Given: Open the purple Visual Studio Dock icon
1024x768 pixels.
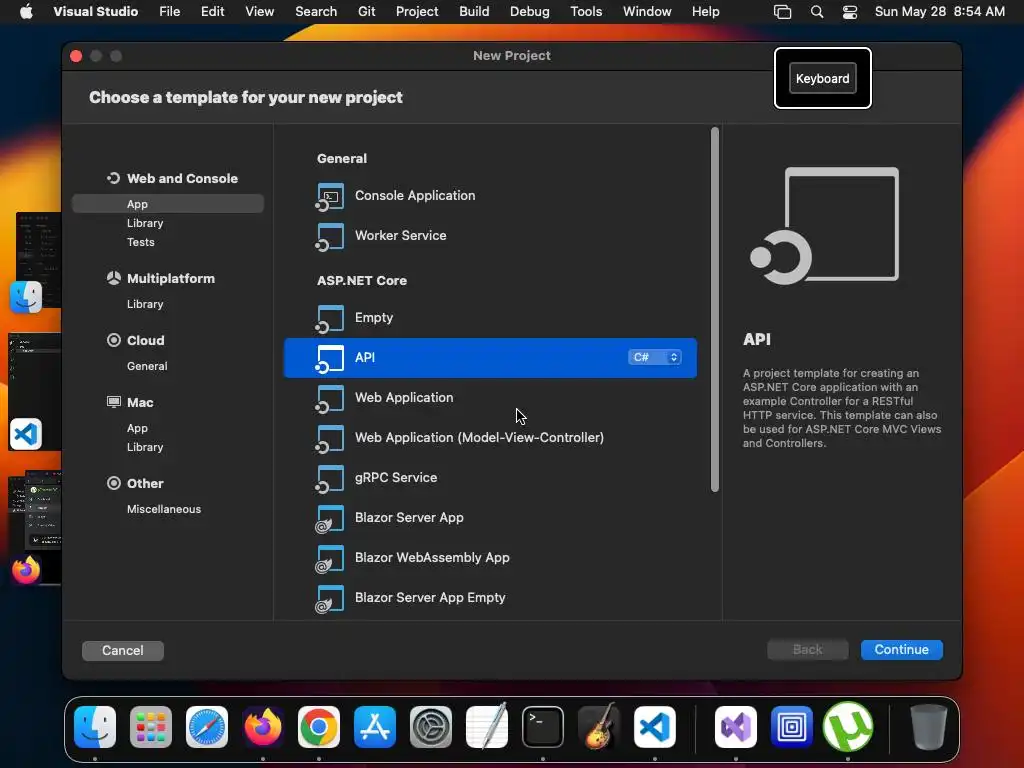Looking at the screenshot, I should [x=736, y=727].
